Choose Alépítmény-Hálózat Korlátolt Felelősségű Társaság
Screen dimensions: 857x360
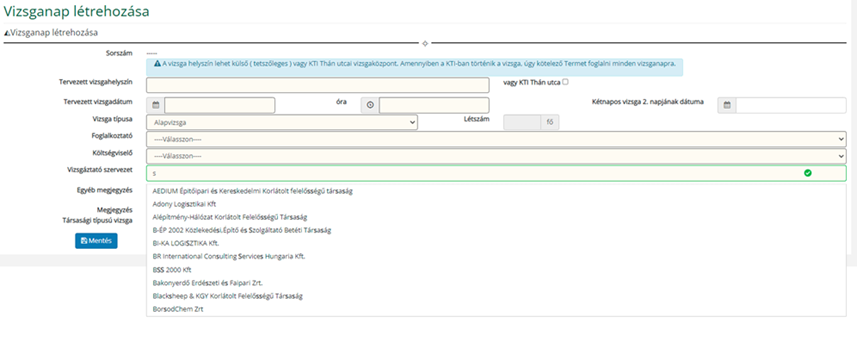click(496, 217)
